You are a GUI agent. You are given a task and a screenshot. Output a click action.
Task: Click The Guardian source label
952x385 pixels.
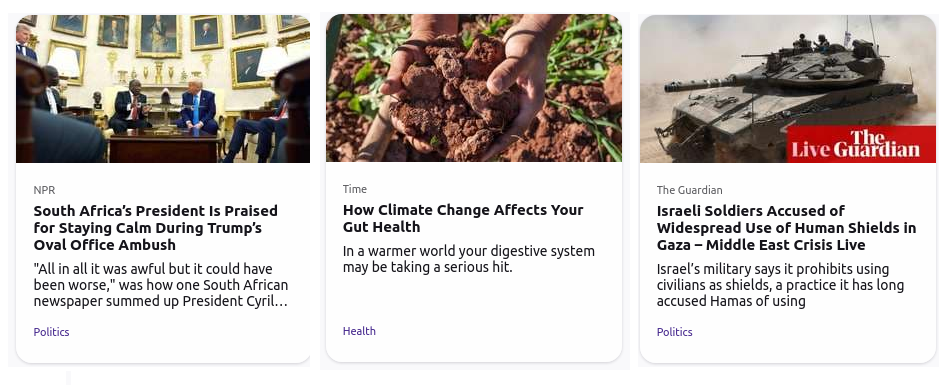click(x=689, y=190)
